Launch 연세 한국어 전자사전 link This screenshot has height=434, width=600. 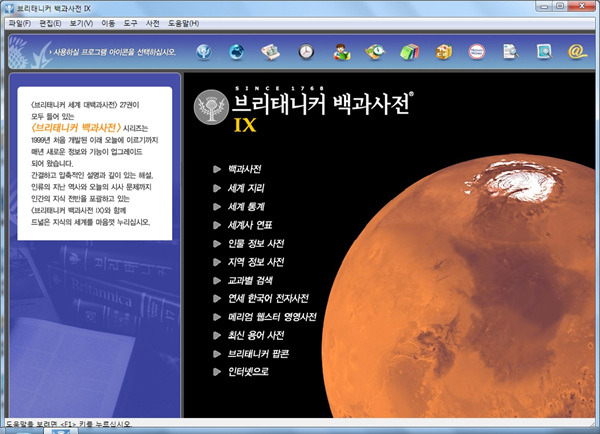tap(268, 299)
